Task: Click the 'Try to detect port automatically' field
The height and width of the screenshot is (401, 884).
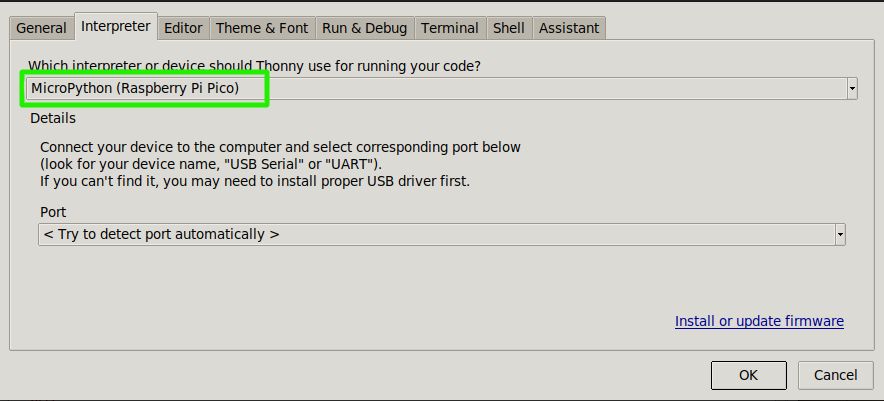Action: [436, 234]
